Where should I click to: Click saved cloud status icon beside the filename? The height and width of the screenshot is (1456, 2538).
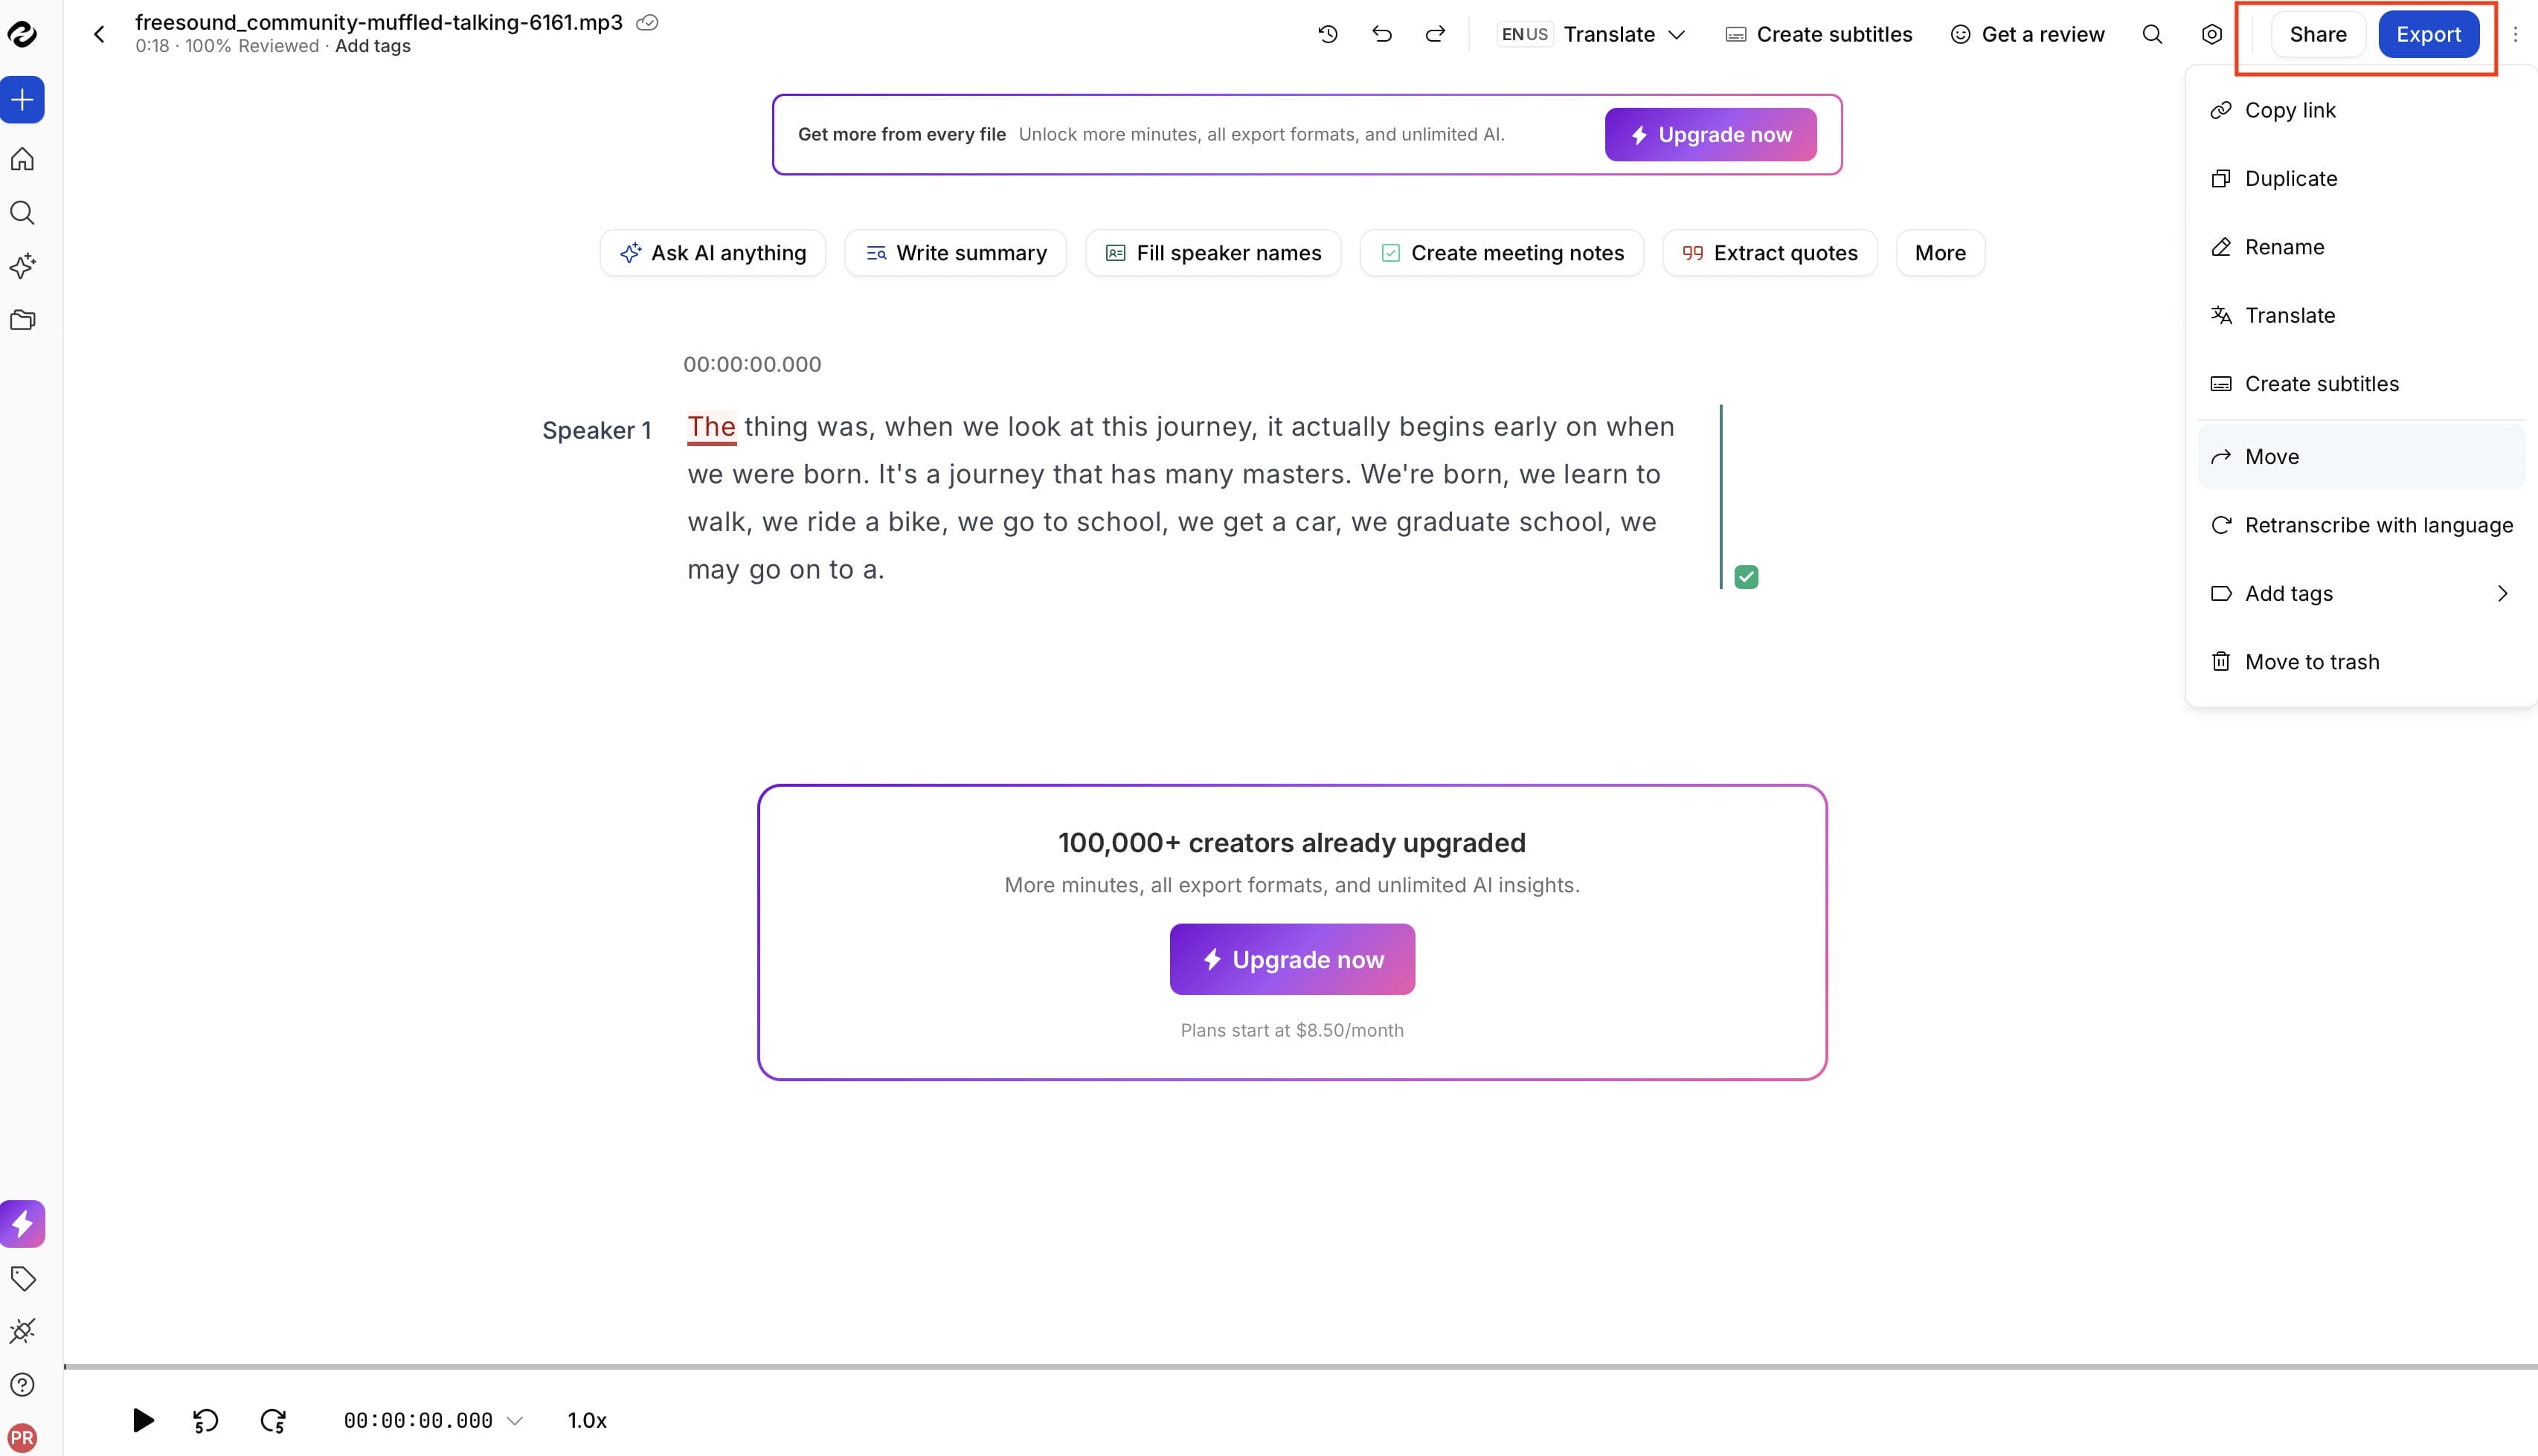click(x=647, y=22)
